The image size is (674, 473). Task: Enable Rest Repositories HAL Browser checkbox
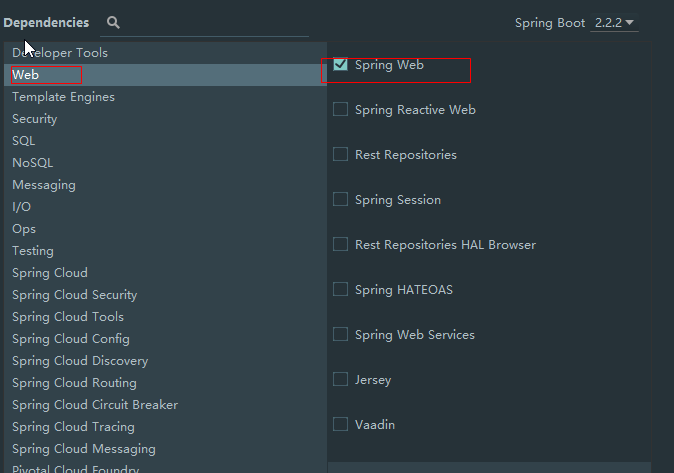point(340,244)
